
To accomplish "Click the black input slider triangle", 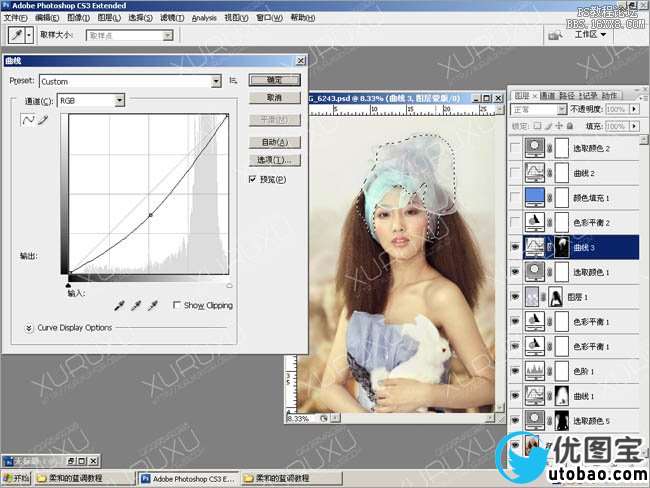I will [x=68, y=285].
